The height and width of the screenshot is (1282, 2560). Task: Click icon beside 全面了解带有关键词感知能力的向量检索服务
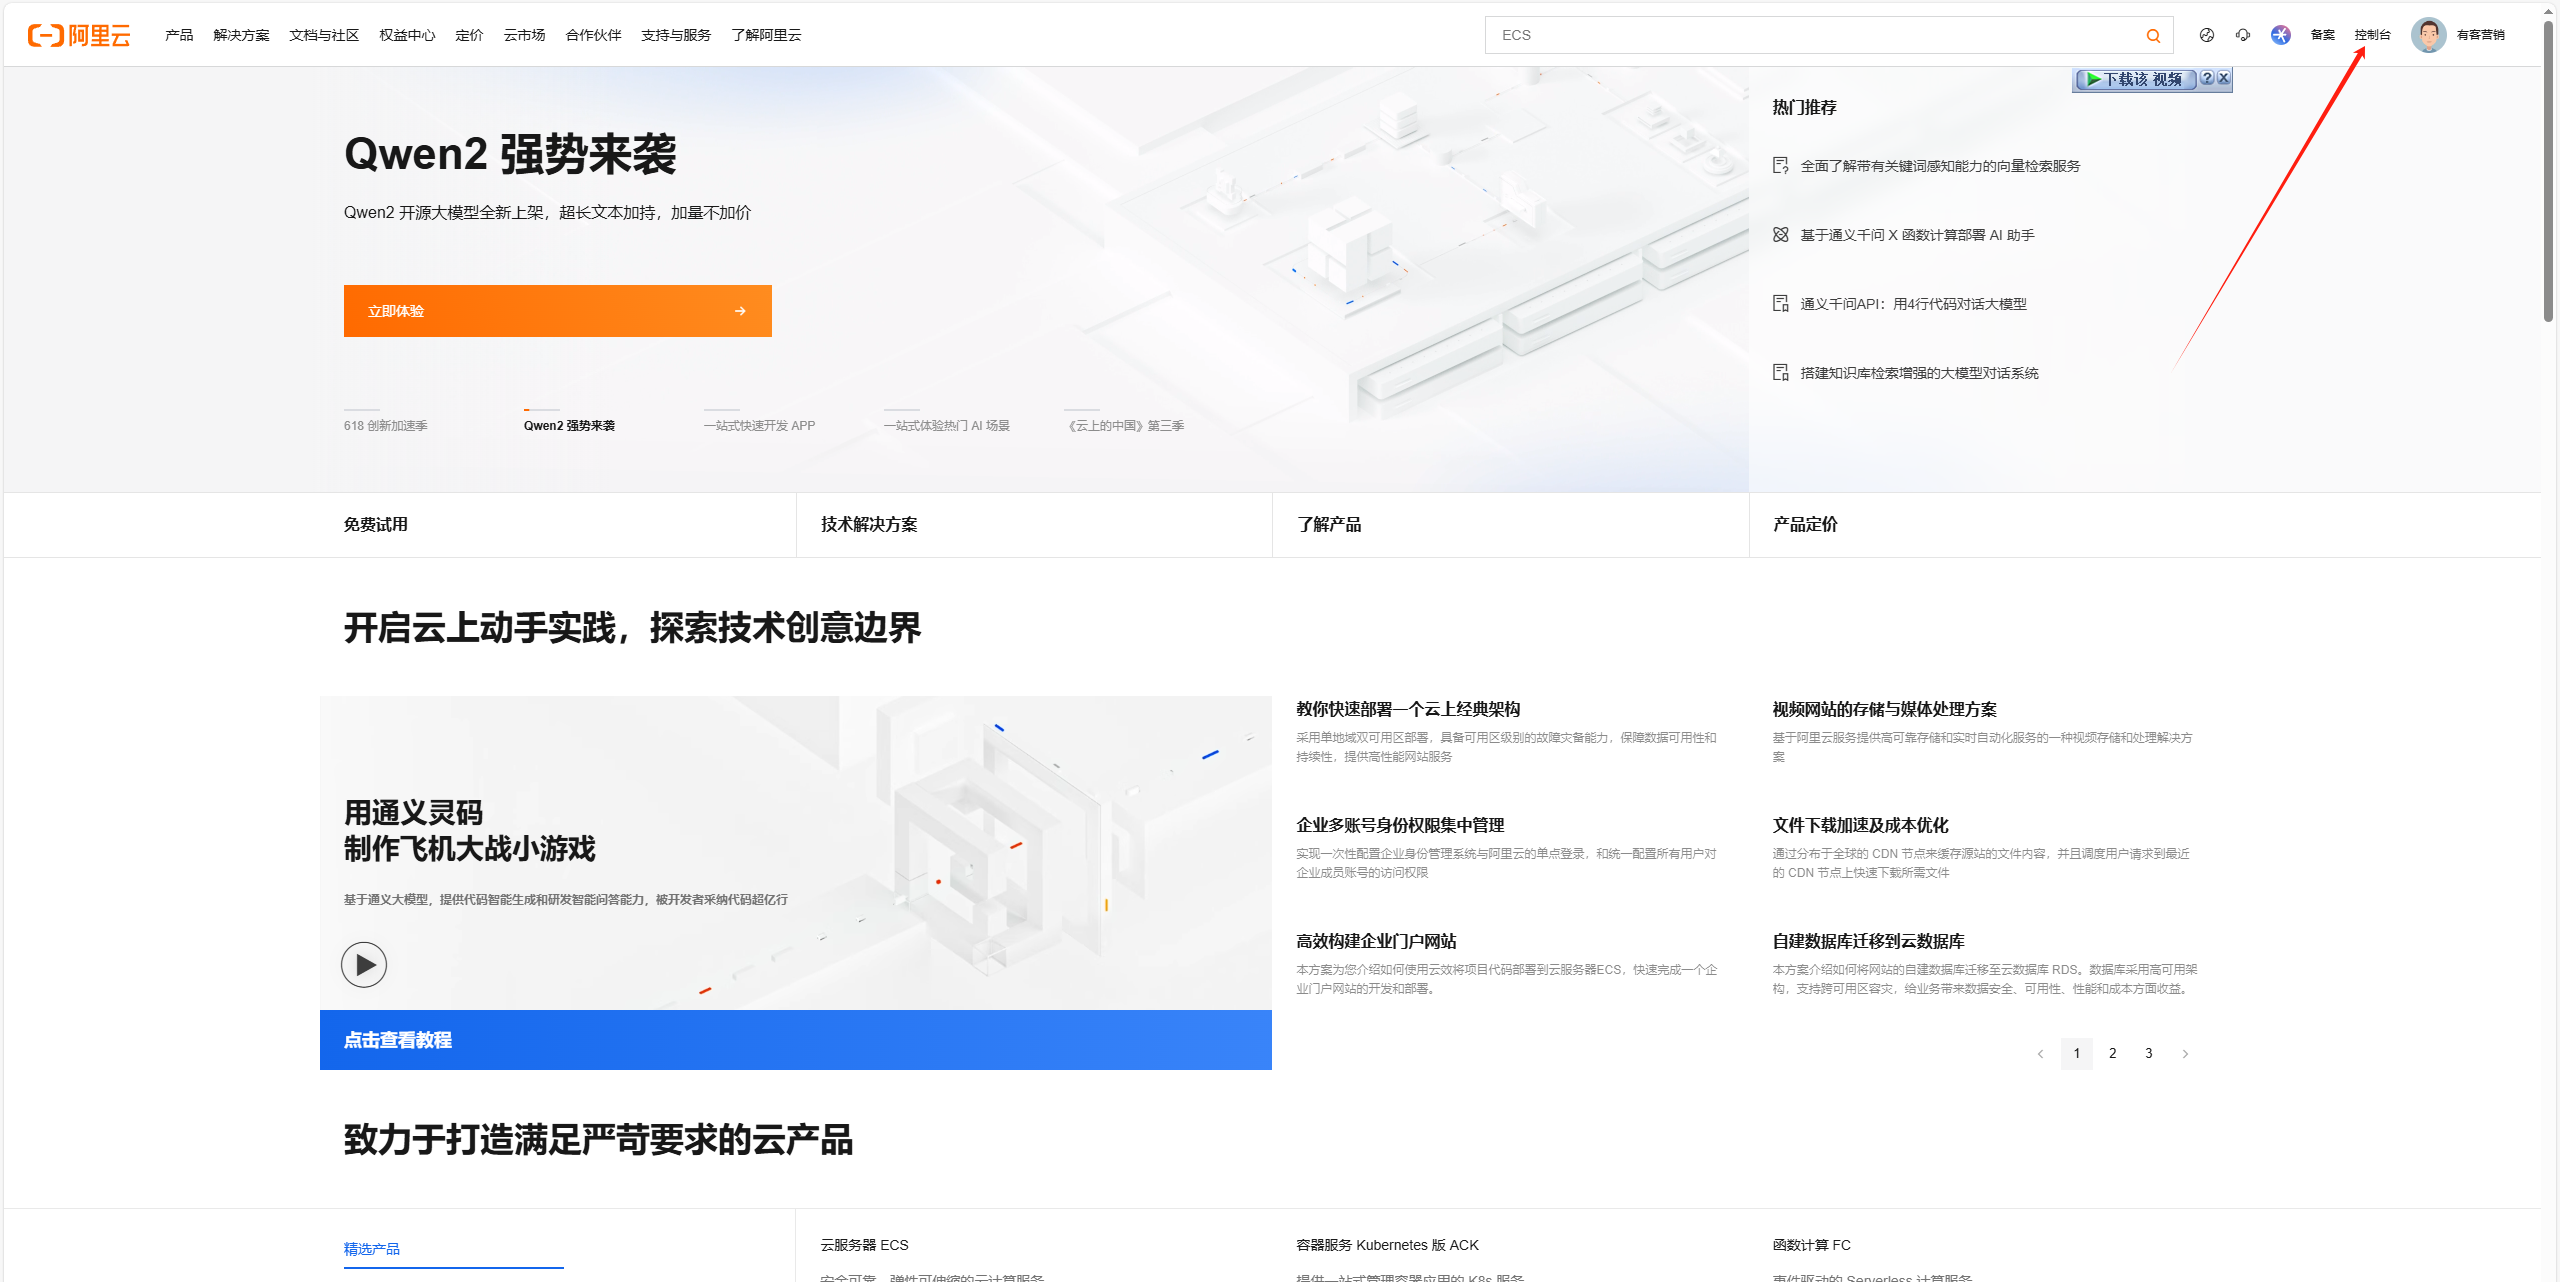1780,166
